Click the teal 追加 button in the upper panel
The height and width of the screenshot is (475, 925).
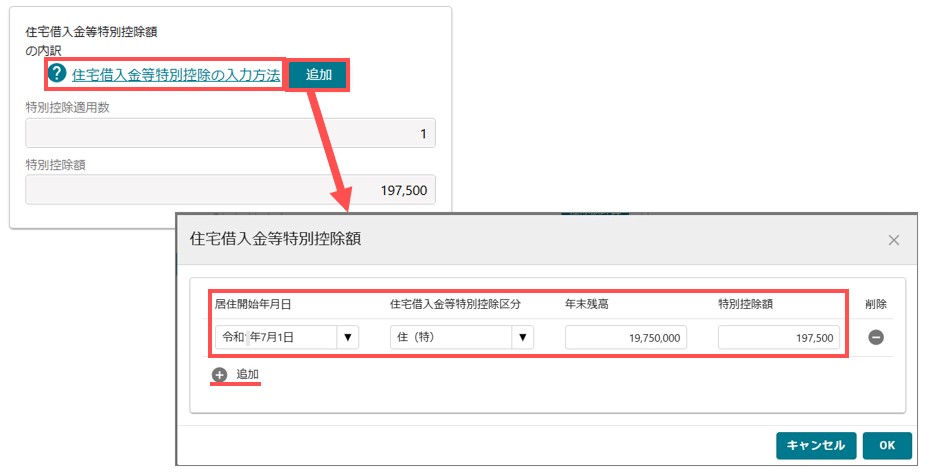319,75
